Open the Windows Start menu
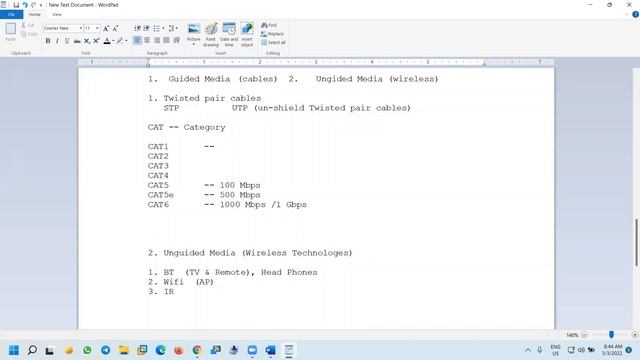 tap(14, 350)
